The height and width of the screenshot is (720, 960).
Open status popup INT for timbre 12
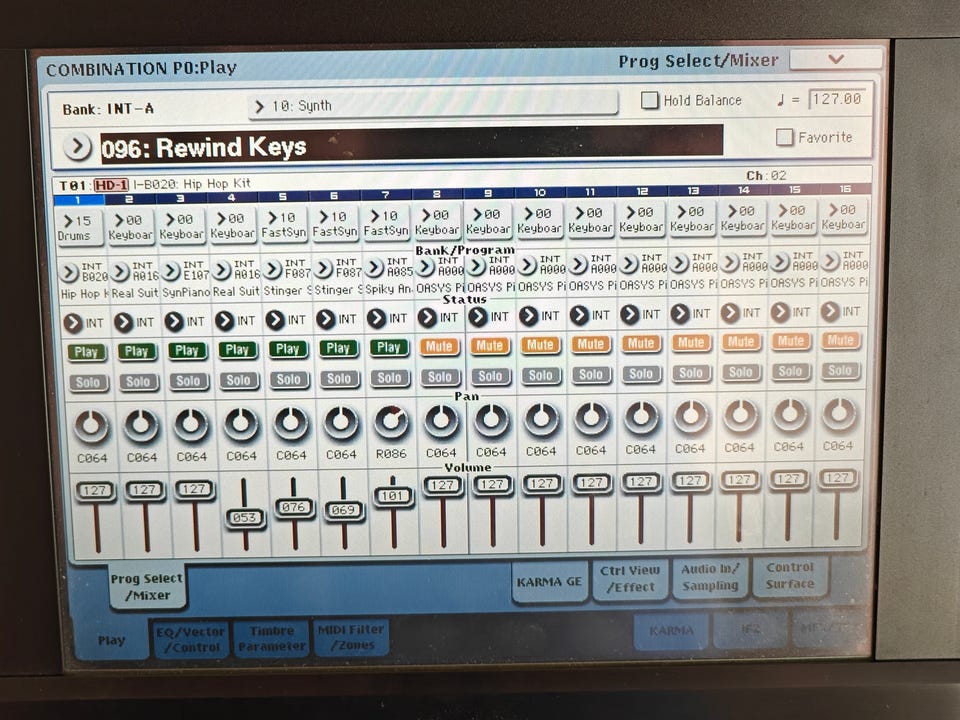tap(629, 314)
